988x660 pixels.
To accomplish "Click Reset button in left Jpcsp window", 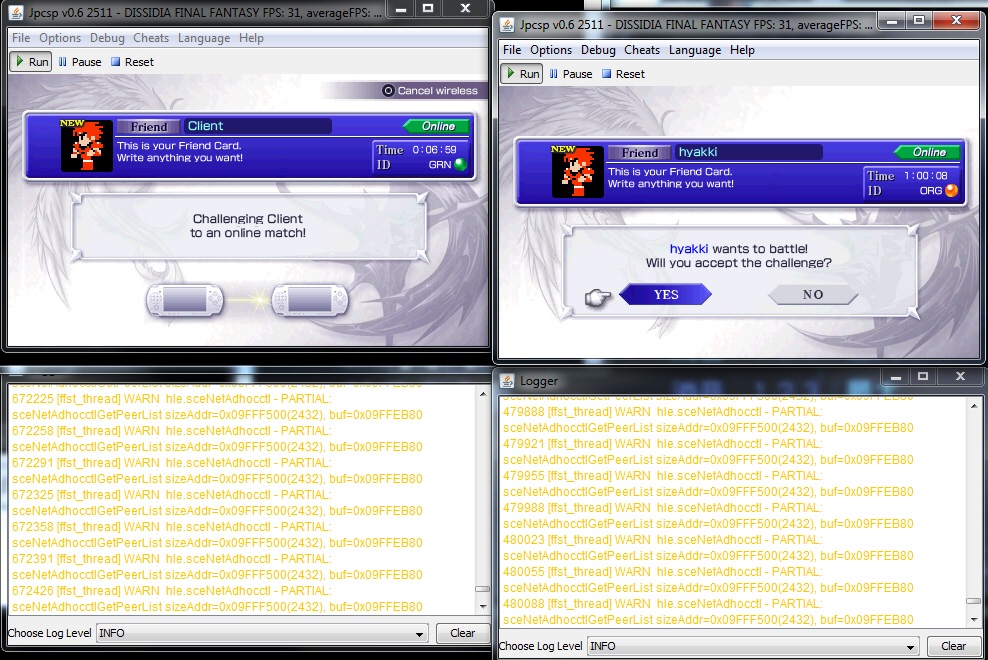I will coord(132,62).
